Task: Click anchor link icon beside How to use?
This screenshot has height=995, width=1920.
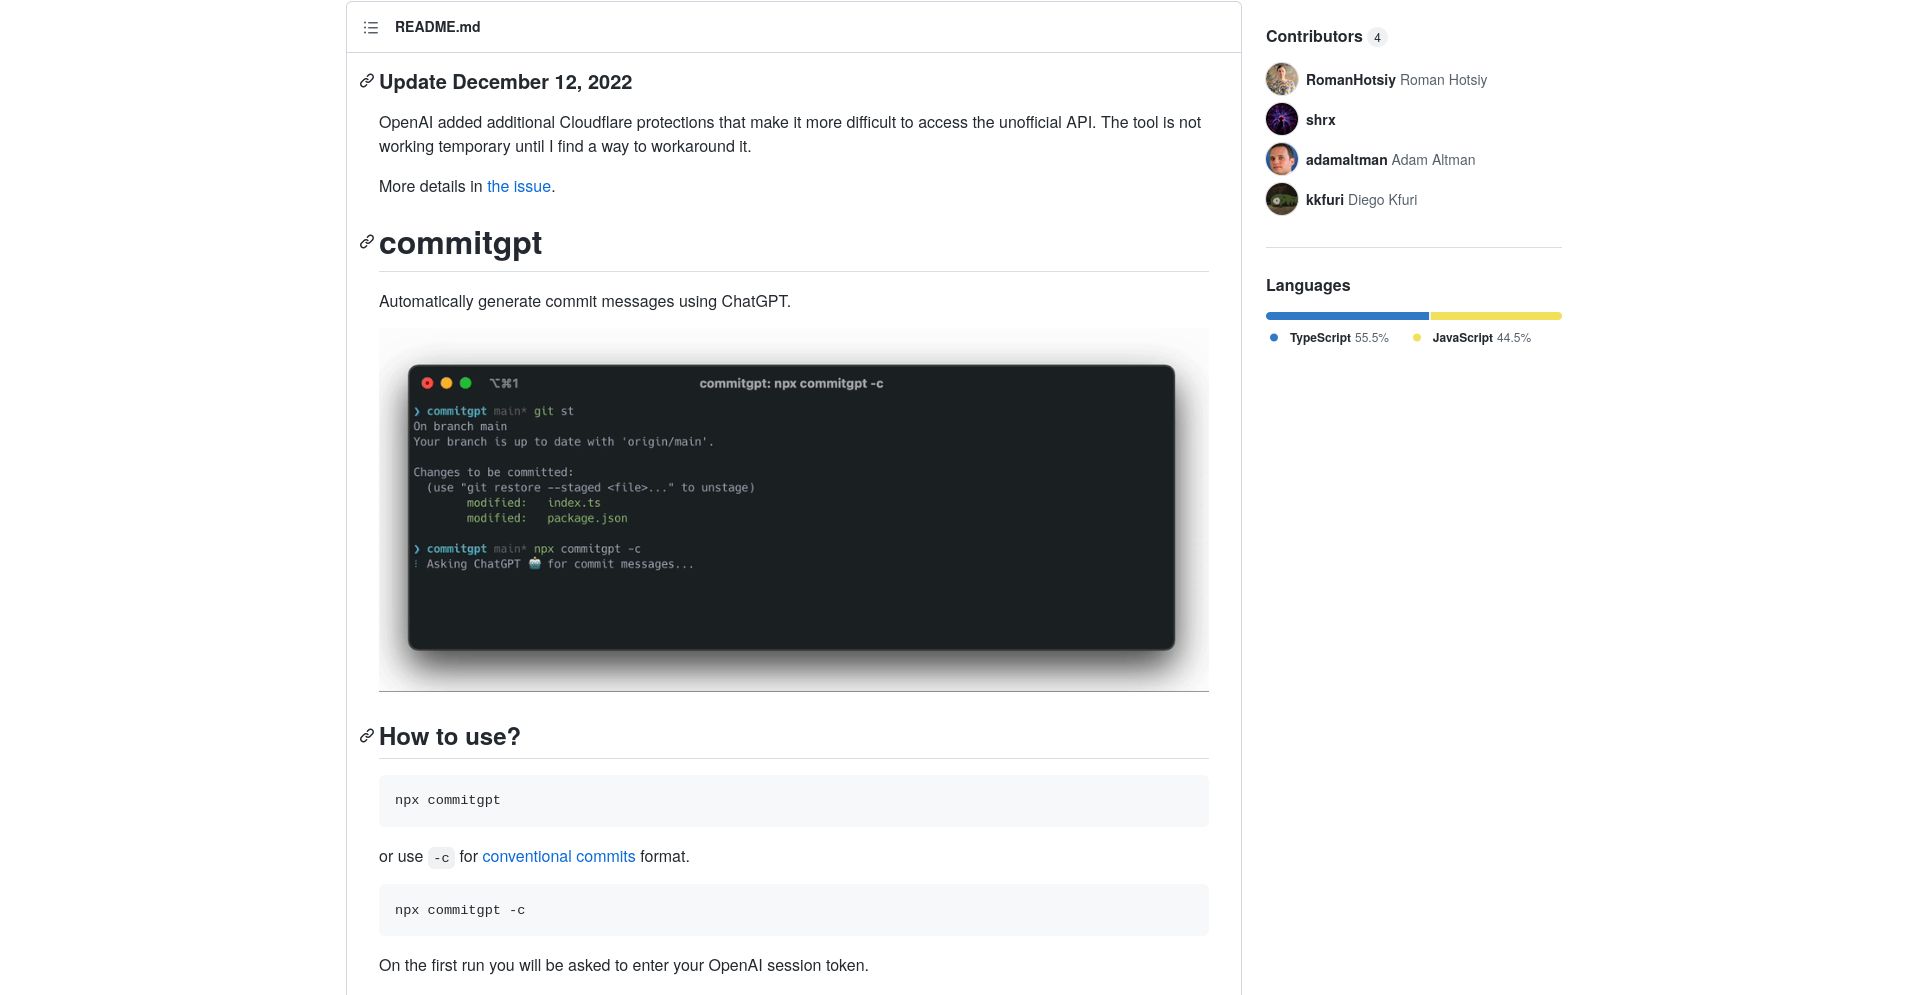Action: click(x=367, y=736)
